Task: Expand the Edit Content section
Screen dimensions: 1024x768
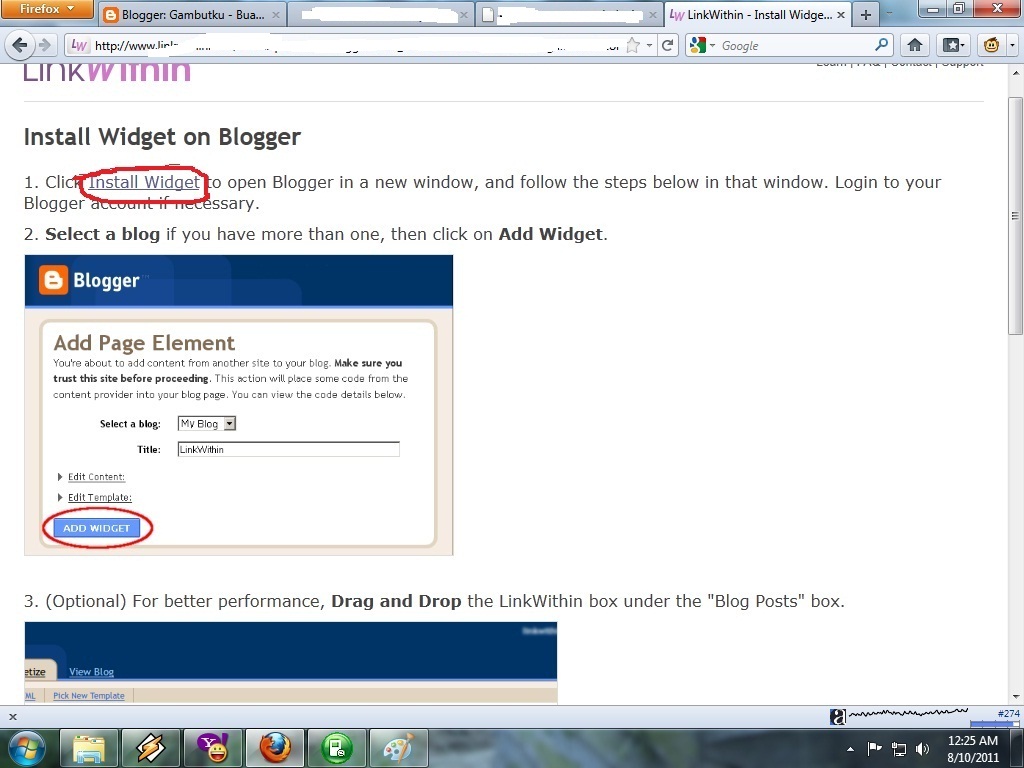Action: tap(95, 477)
